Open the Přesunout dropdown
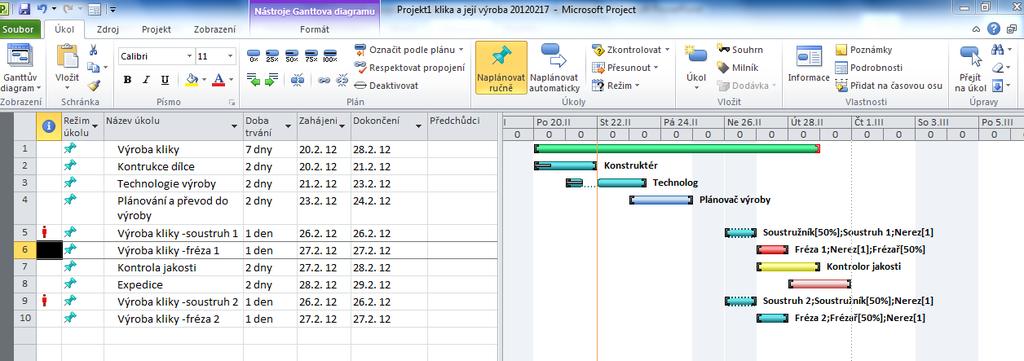 (x=625, y=67)
